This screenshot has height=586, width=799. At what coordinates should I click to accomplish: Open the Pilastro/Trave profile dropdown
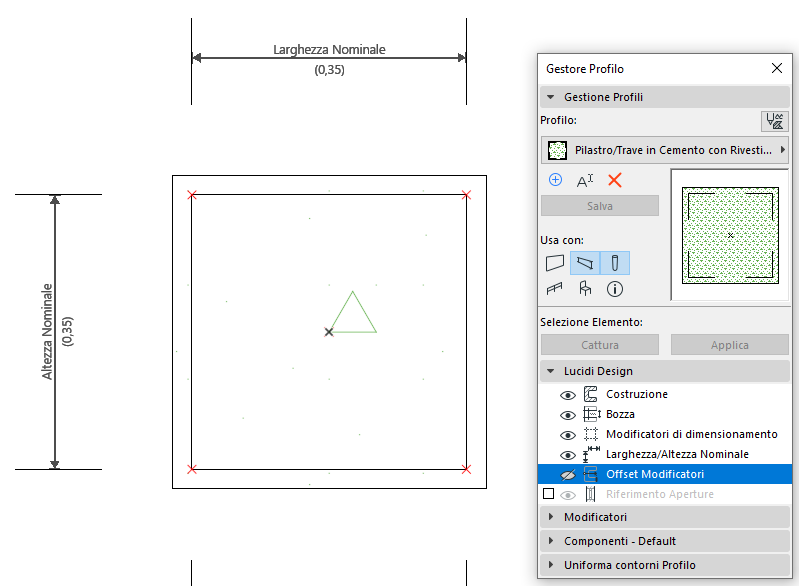pyautogui.click(x=664, y=150)
